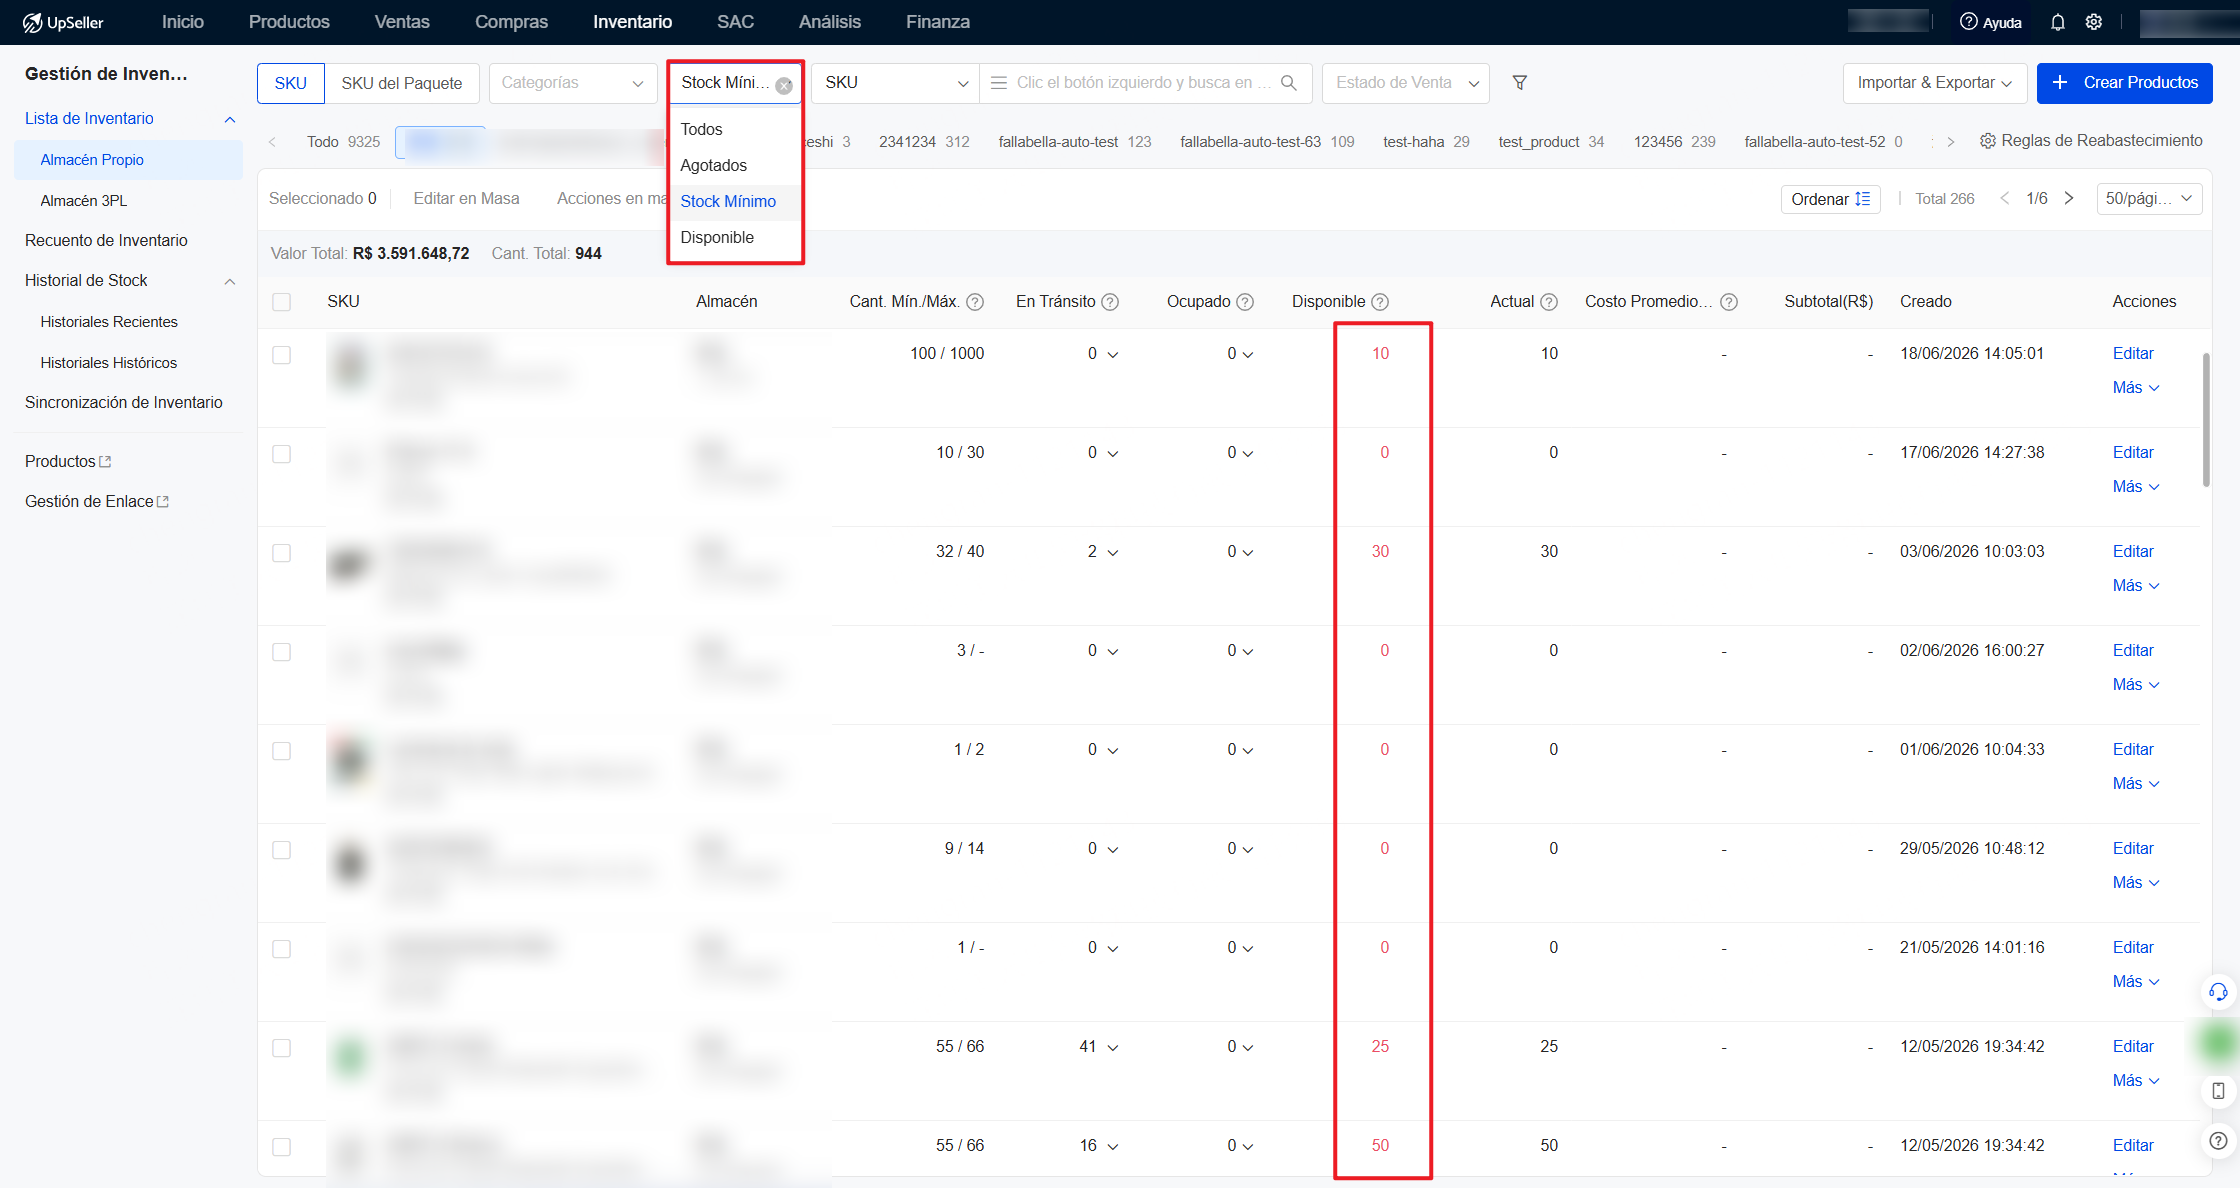Image resolution: width=2240 pixels, height=1188 pixels.
Task: Open the customer support headset icon
Action: 2218,992
